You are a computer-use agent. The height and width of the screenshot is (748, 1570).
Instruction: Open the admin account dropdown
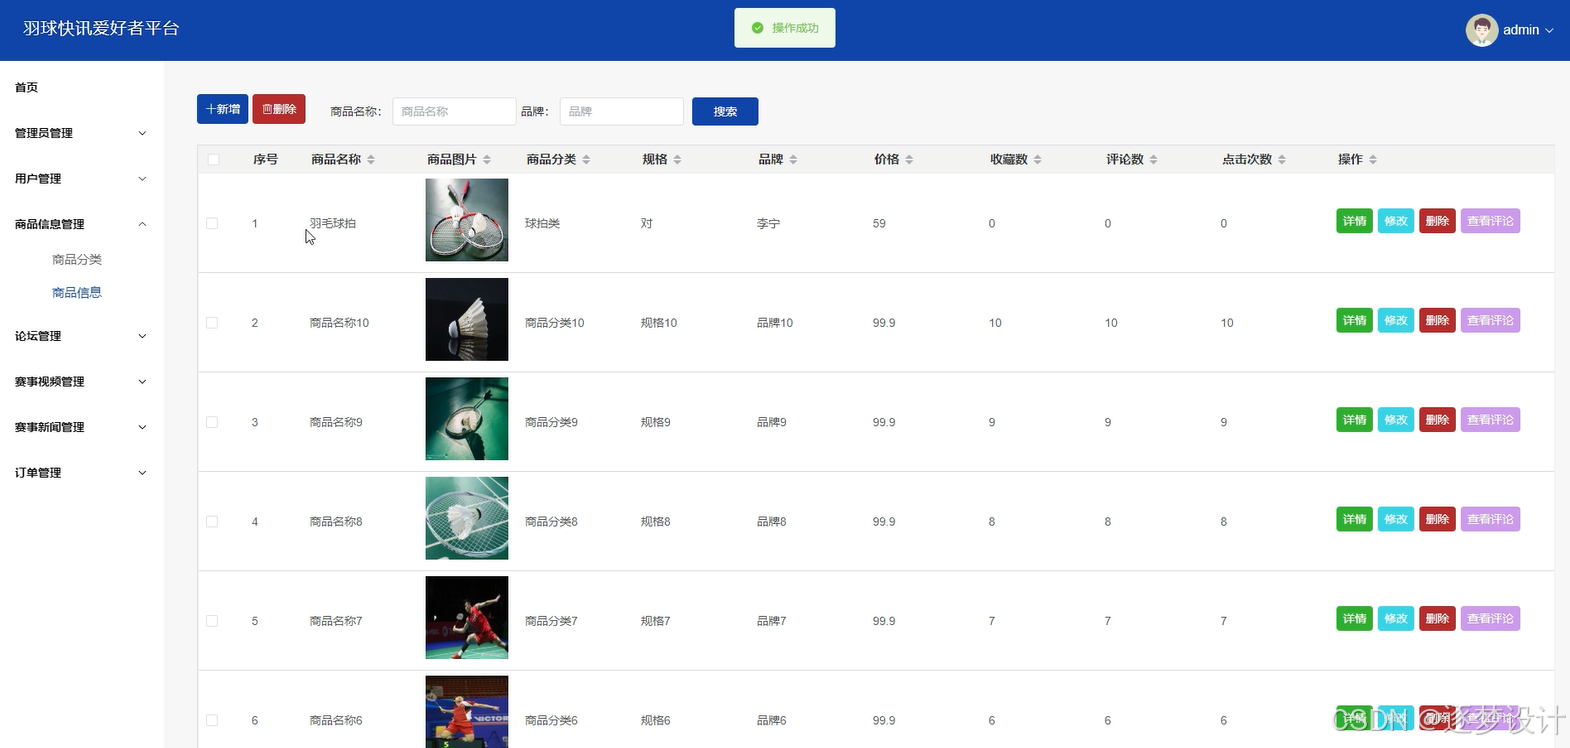pyautogui.click(x=1528, y=30)
